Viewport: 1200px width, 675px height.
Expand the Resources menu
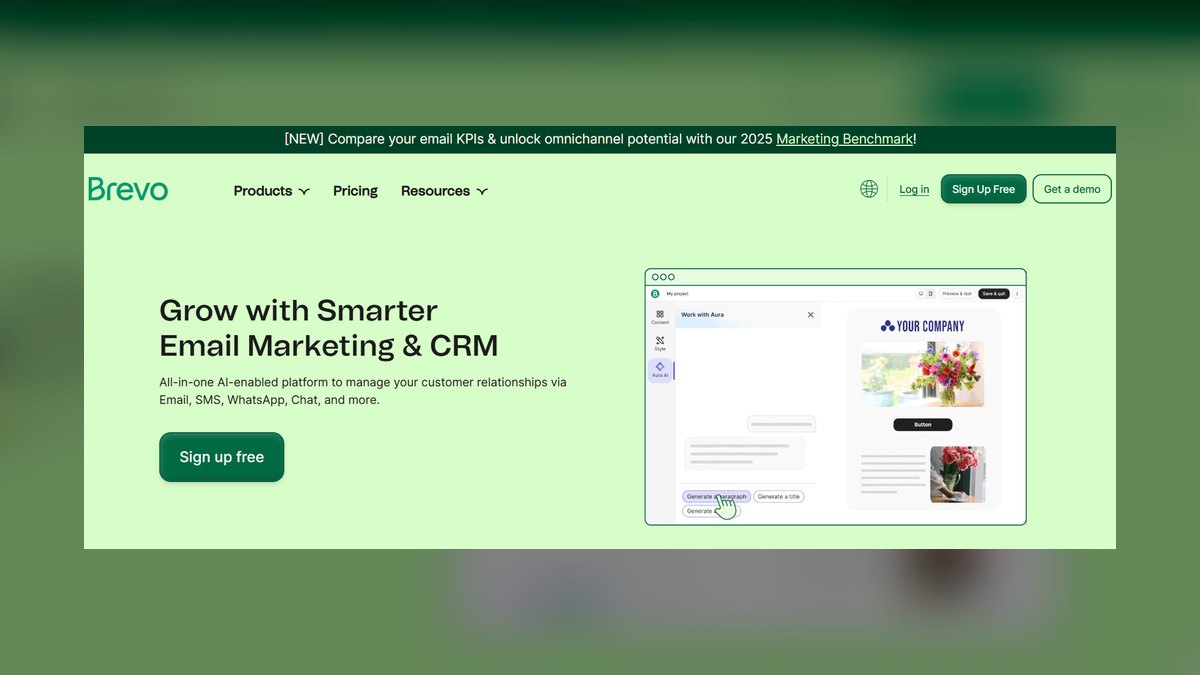(x=444, y=191)
